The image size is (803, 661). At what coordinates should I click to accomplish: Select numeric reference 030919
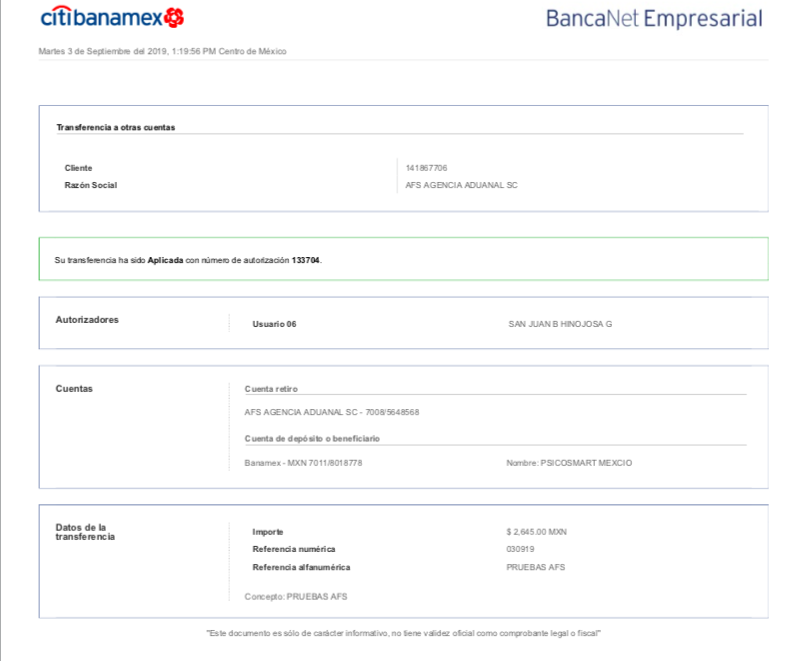520,549
